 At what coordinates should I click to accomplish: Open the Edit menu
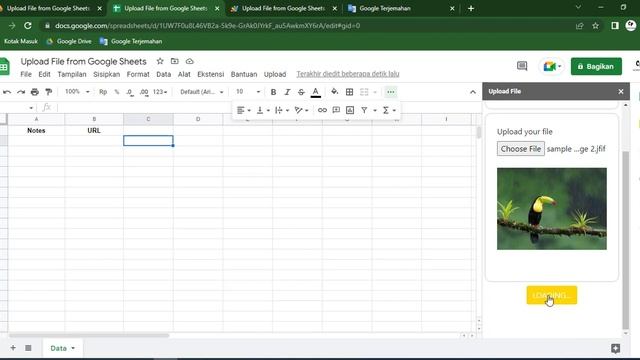click(44, 74)
